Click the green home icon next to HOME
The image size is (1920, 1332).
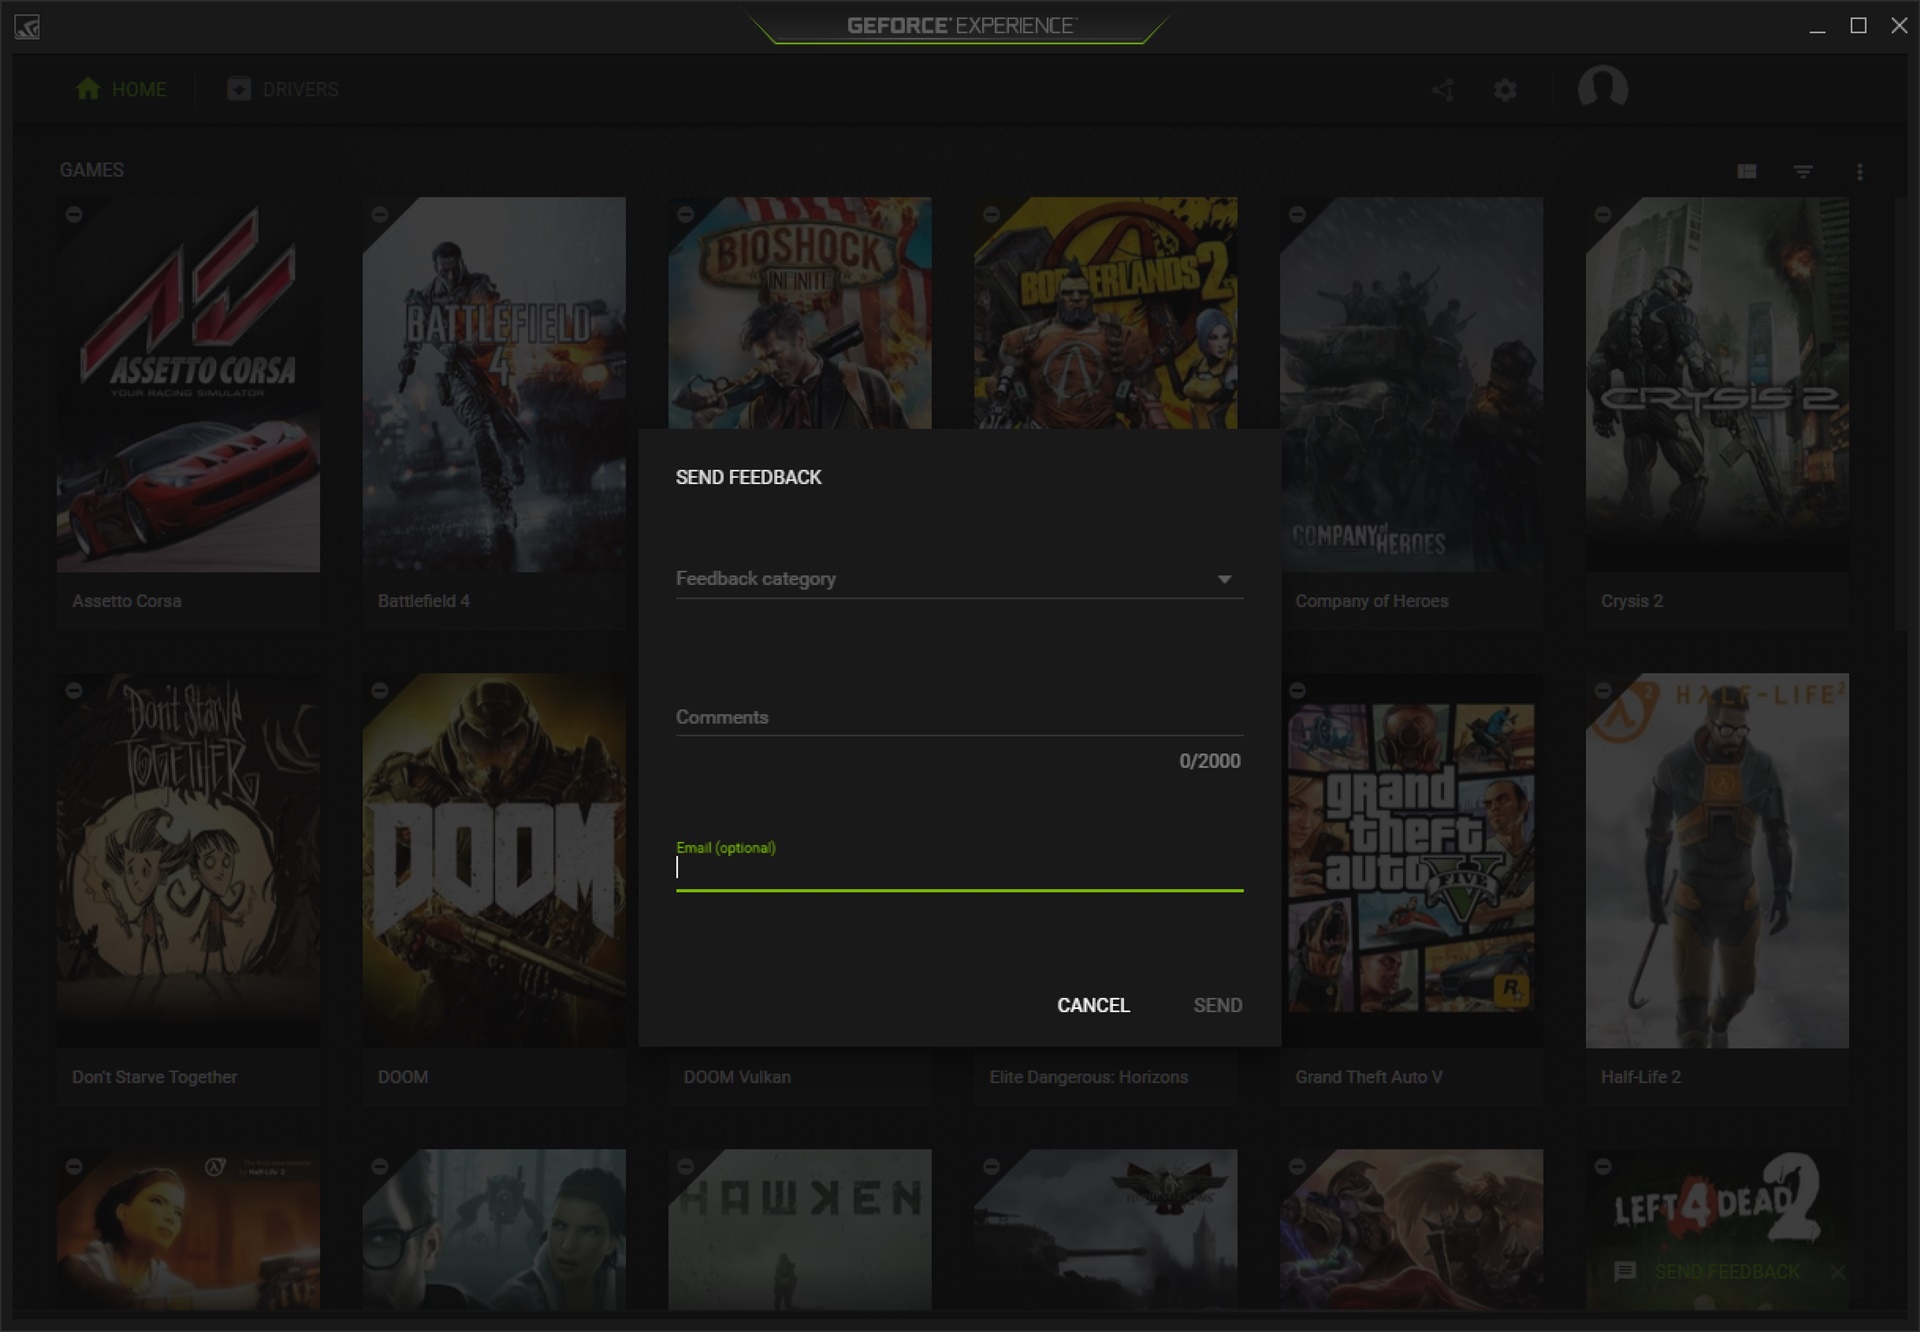click(x=89, y=89)
